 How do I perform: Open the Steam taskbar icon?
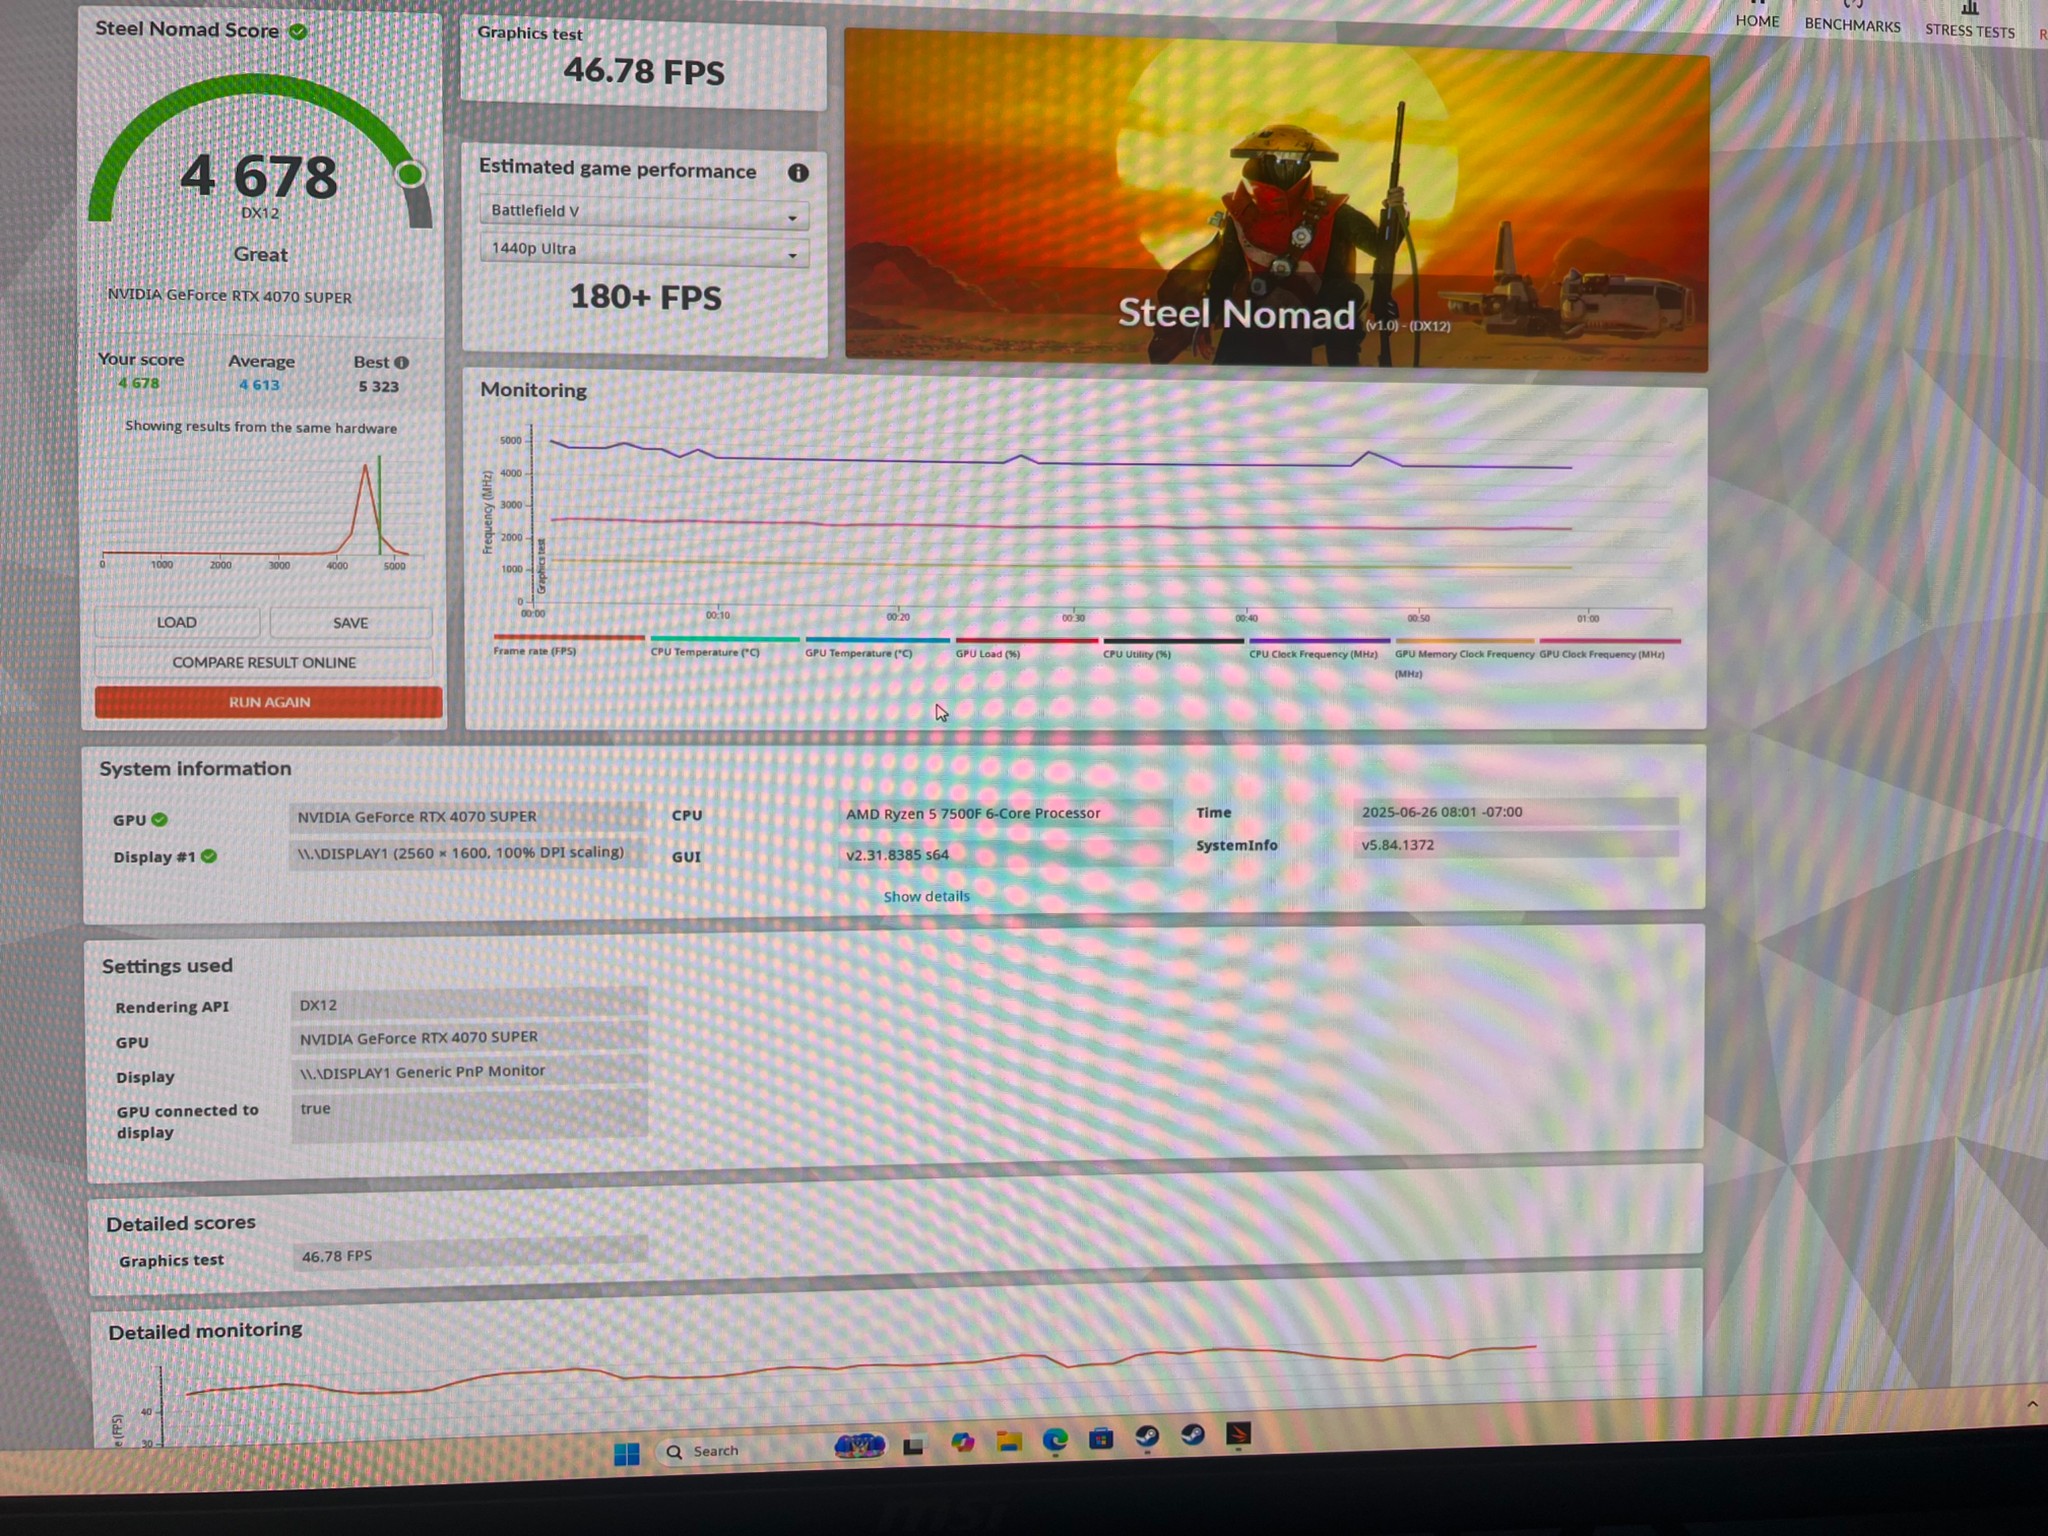coord(1147,1437)
